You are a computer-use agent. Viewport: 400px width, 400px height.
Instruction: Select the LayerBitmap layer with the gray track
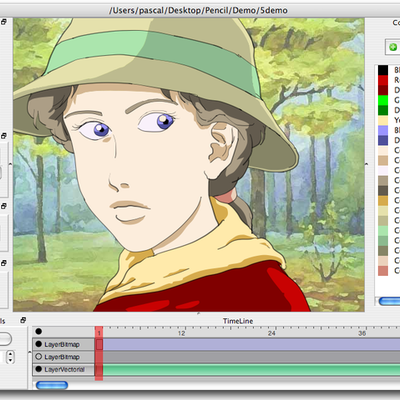pyautogui.click(x=62, y=357)
